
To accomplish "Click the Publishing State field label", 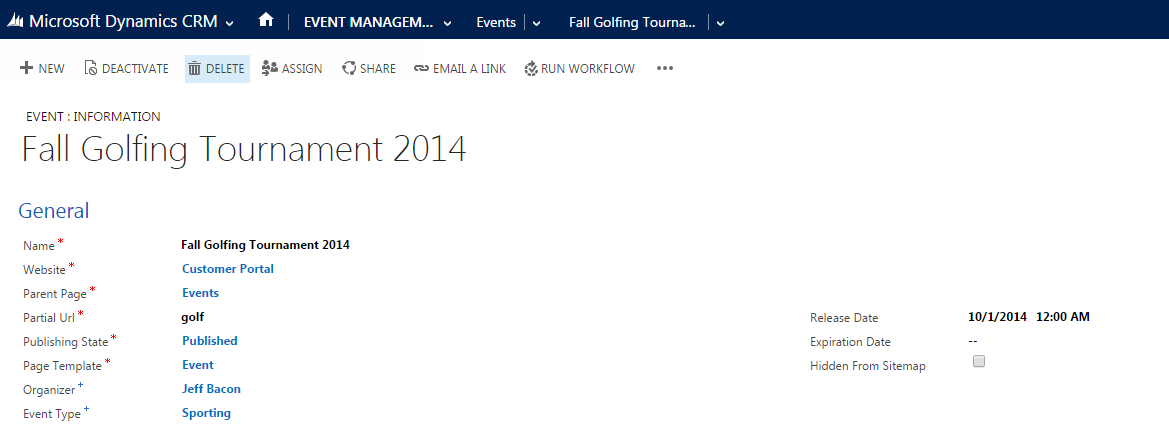I will click(66, 342).
